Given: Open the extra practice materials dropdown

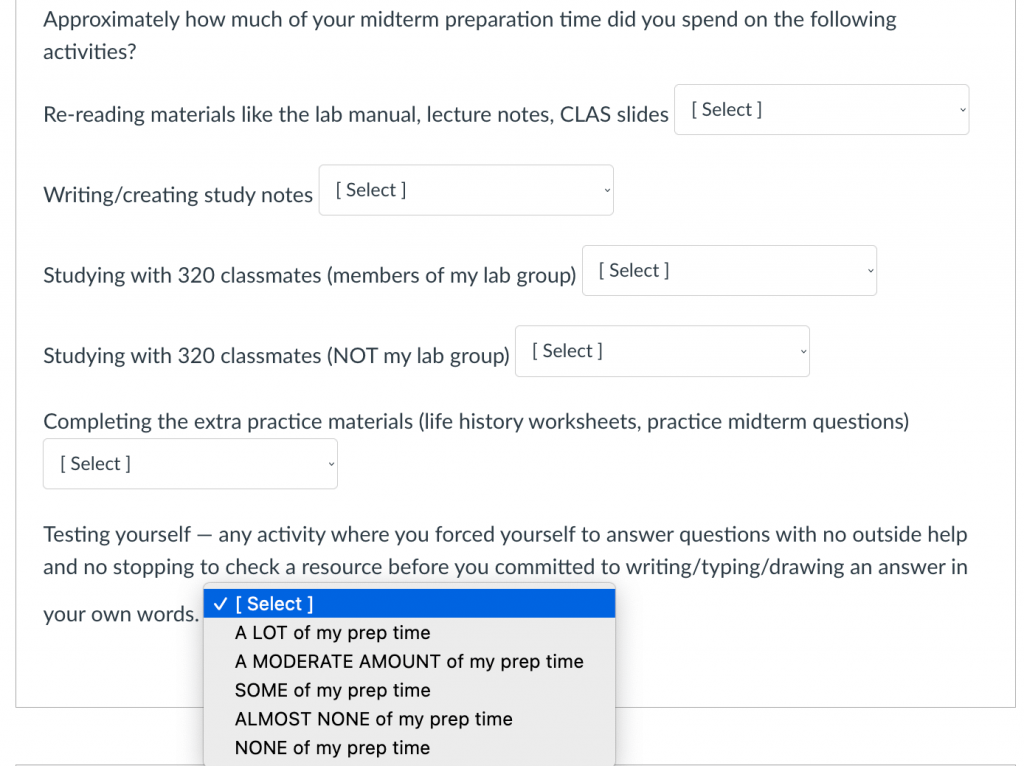Looking at the screenshot, I should click(x=190, y=464).
